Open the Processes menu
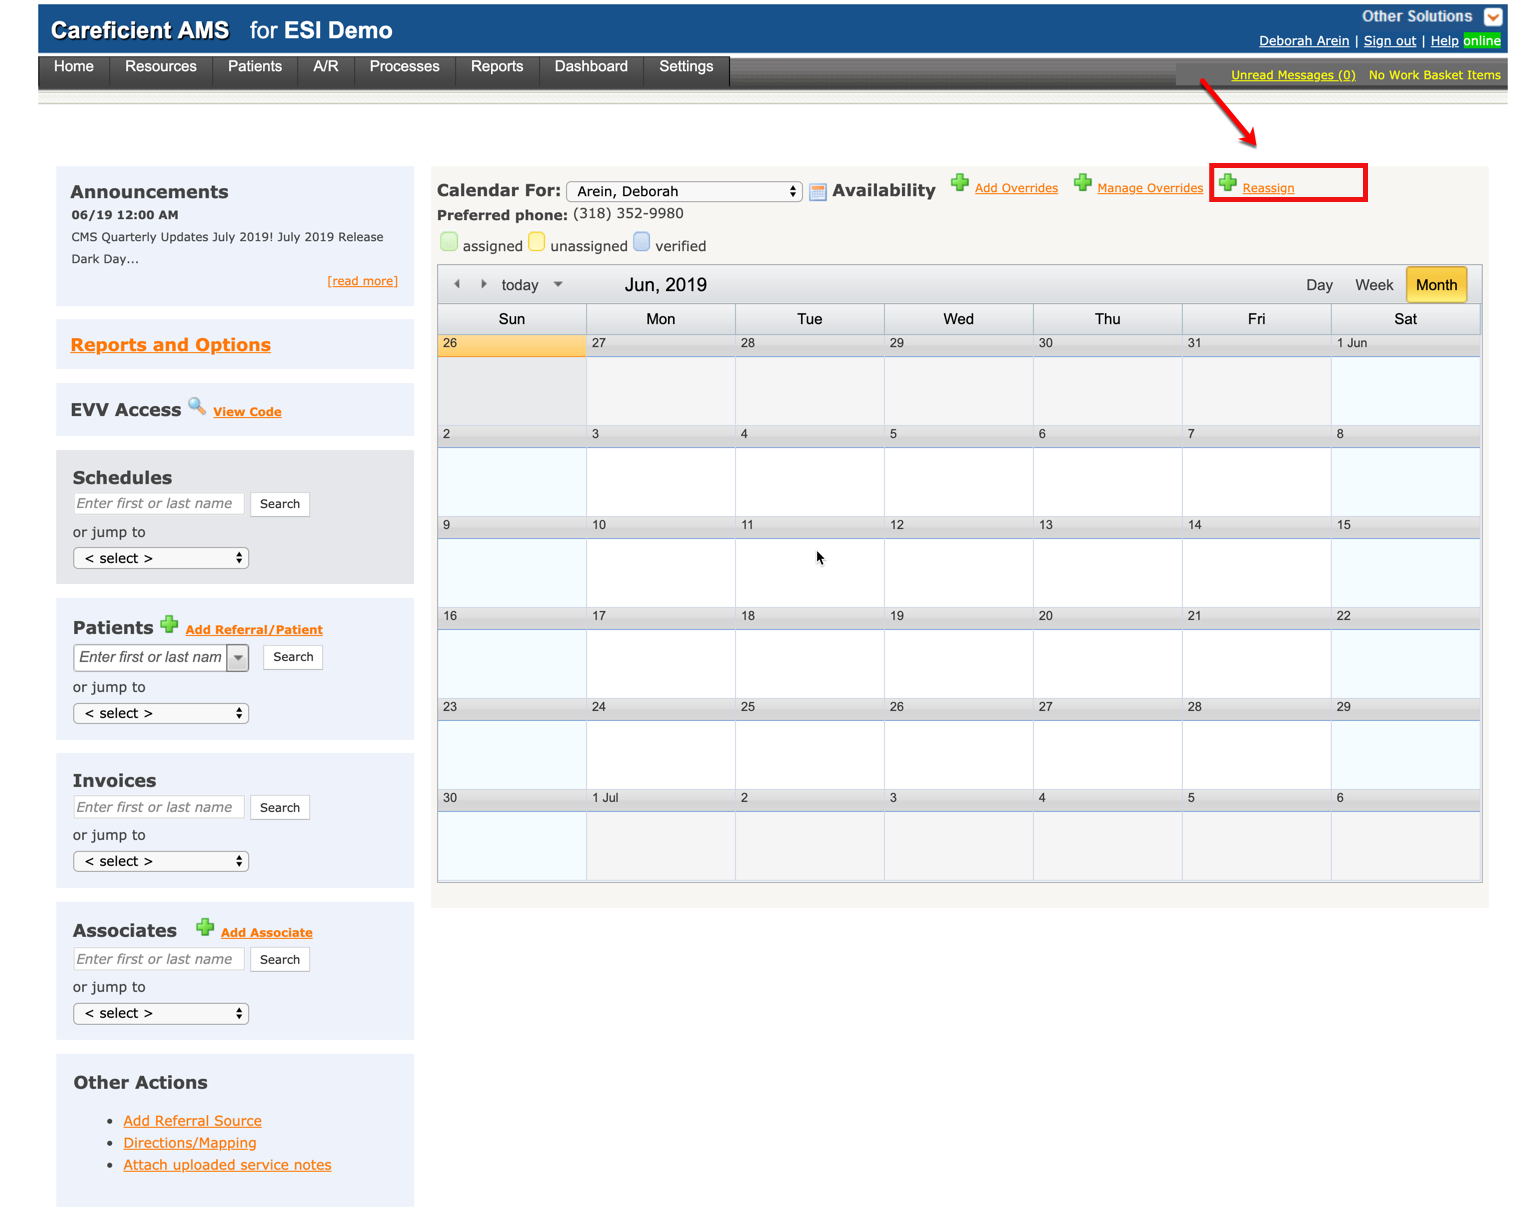Viewport: 1513px width, 1217px height. [405, 67]
